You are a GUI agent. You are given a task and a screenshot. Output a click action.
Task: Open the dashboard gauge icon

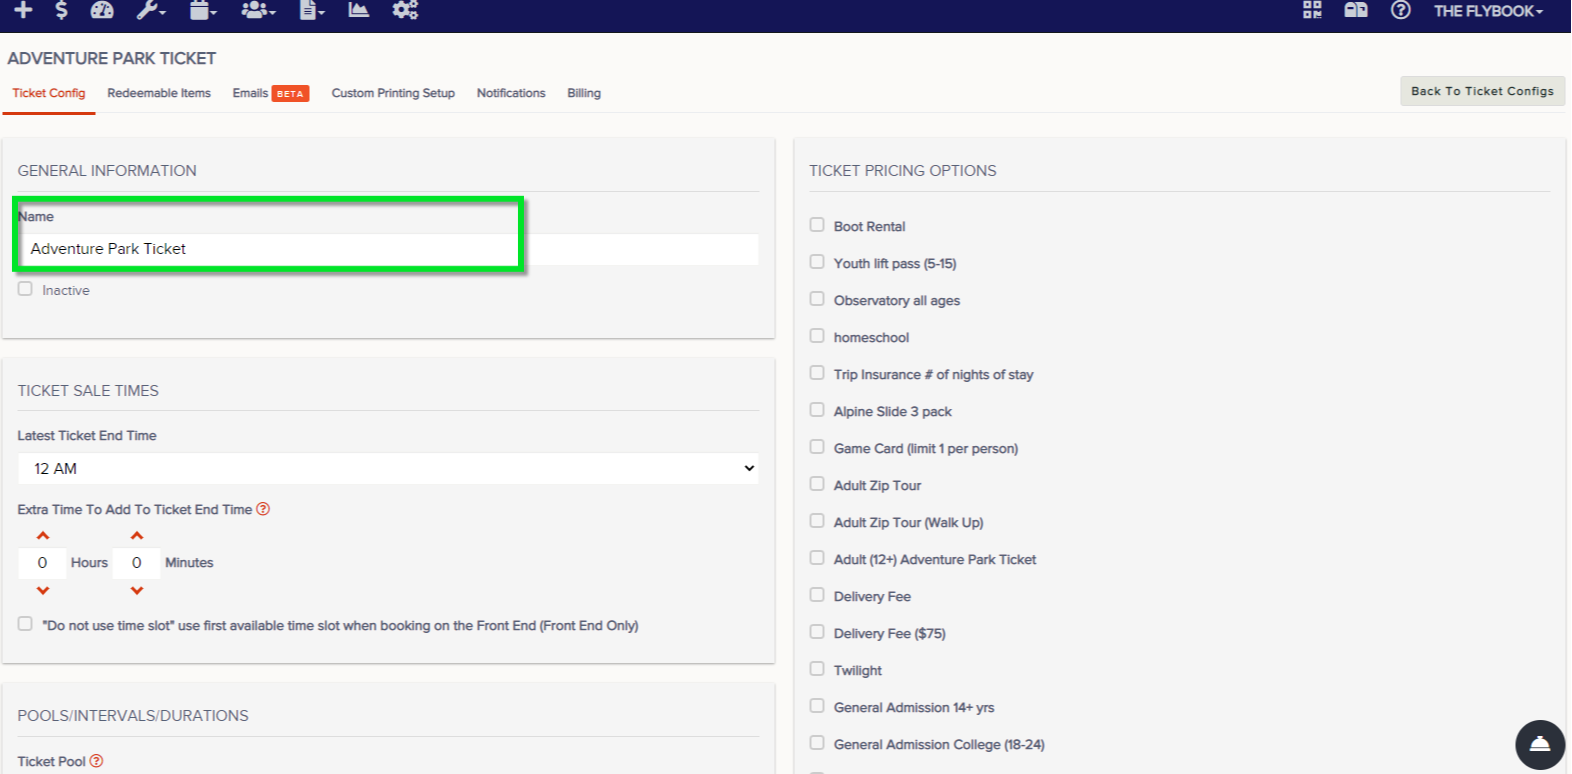(x=102, y=10)
